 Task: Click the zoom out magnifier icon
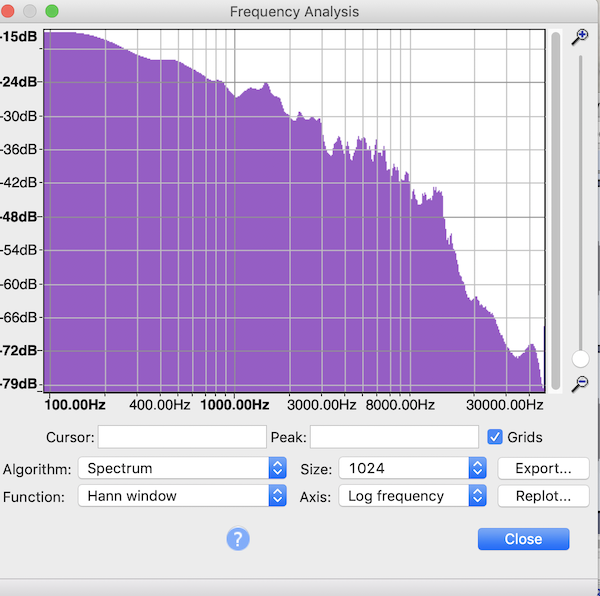(x=579, y=384)
